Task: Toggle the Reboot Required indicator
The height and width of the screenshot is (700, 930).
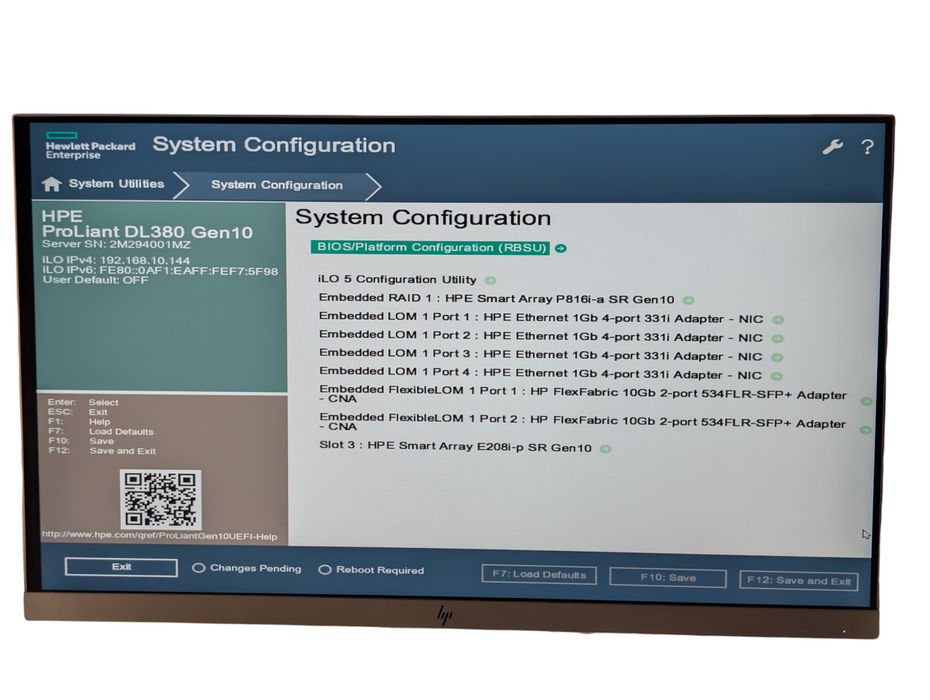Action: pos(324,569)
